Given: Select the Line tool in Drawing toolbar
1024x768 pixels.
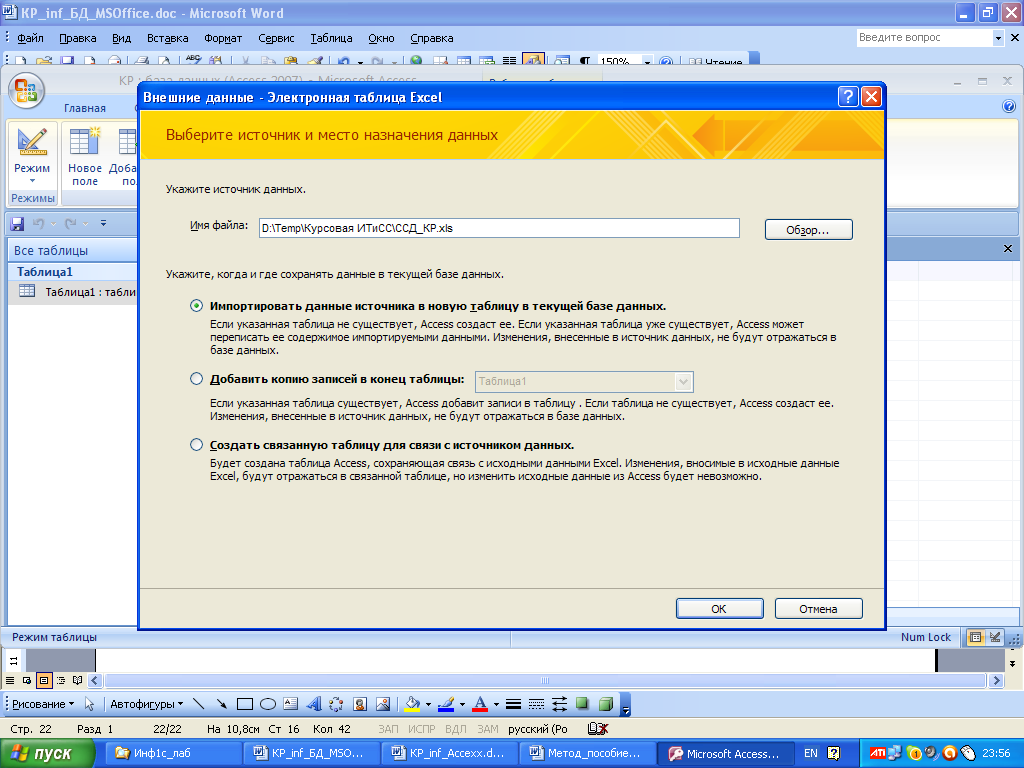Looking at the screenshot, I should point(199,704).
